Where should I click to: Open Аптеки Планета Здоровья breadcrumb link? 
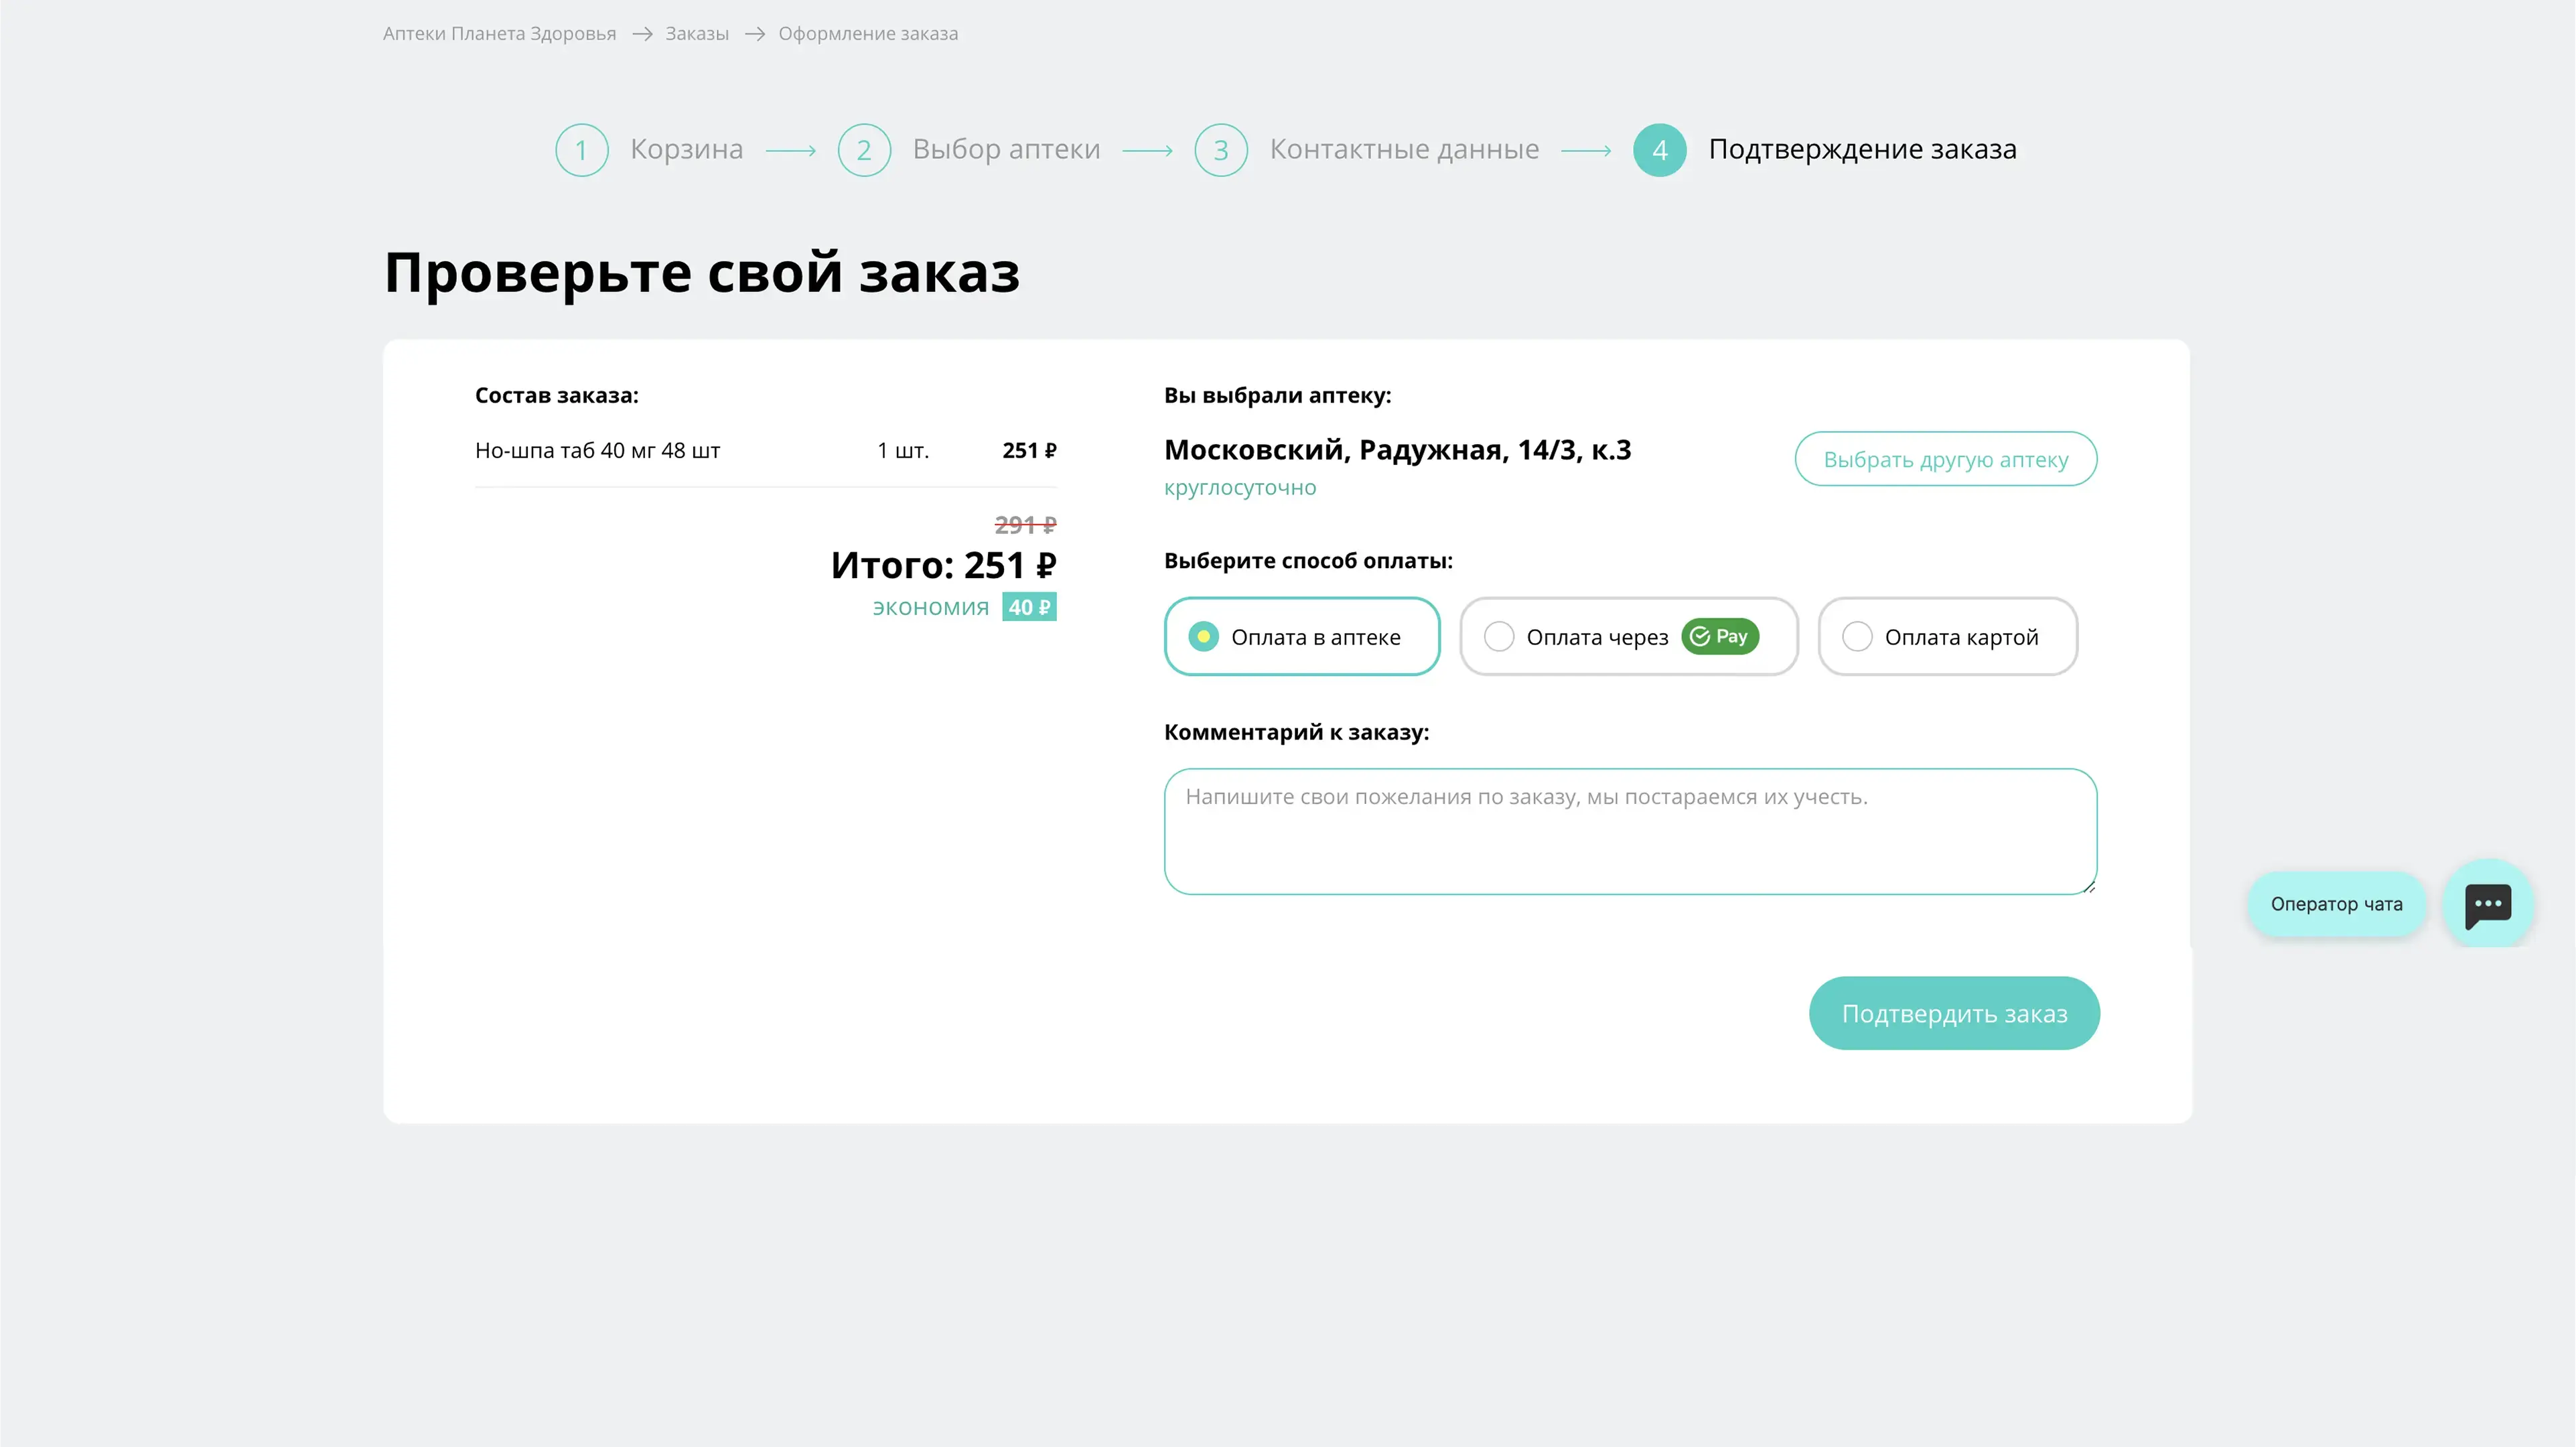[499, 34]
